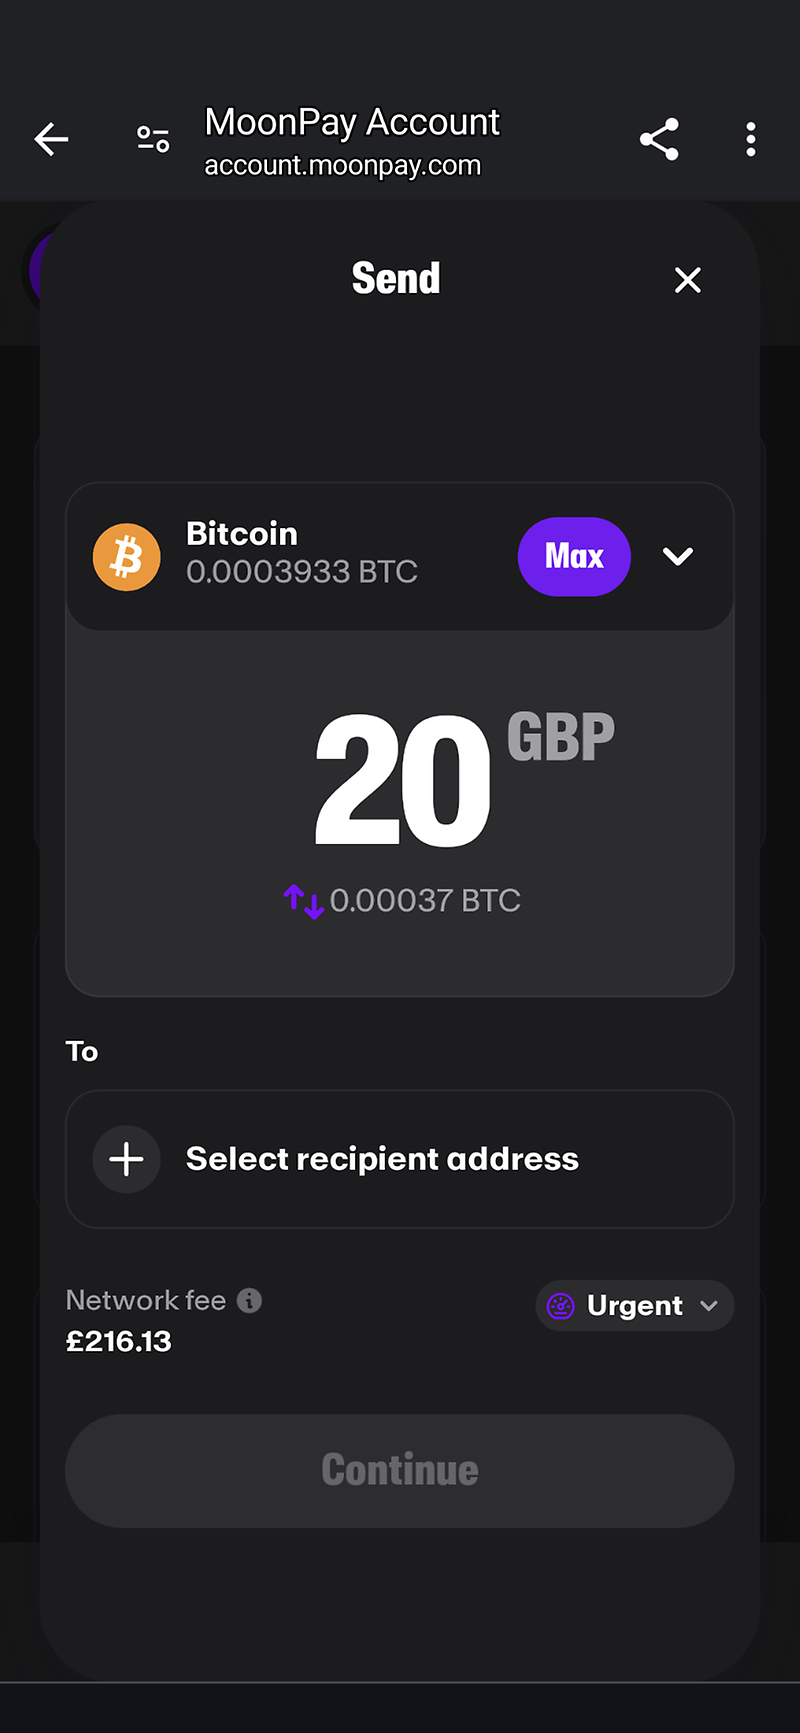This screenshot has height=1733, width=800.
Task: Click the plus icon for recipient
Action: (x=127, y=1159)
